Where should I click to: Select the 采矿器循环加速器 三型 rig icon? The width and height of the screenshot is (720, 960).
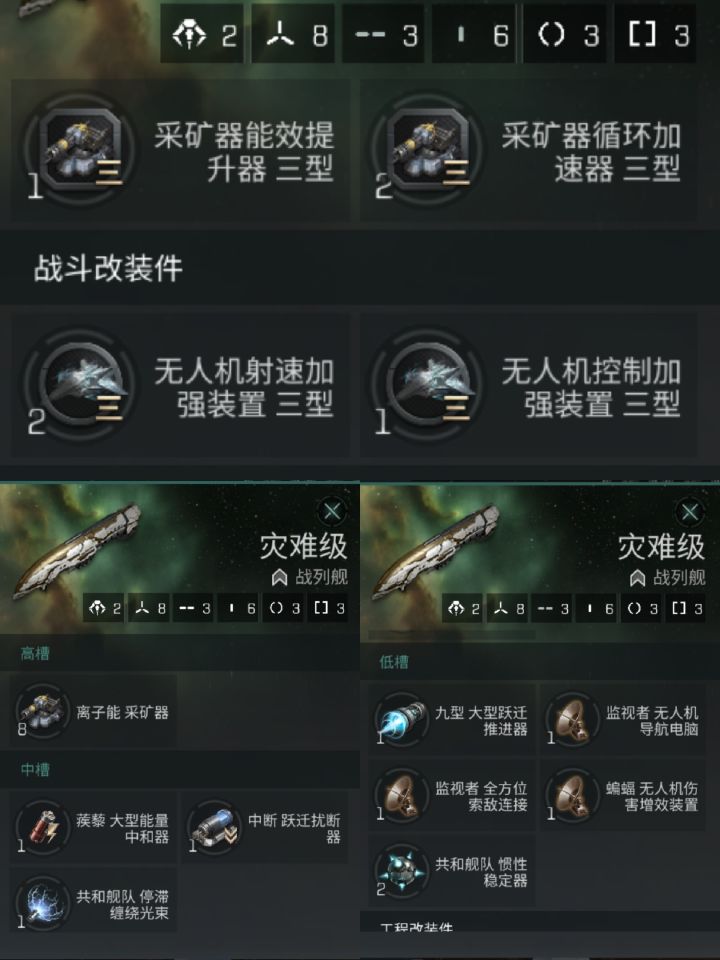point(427,150)
